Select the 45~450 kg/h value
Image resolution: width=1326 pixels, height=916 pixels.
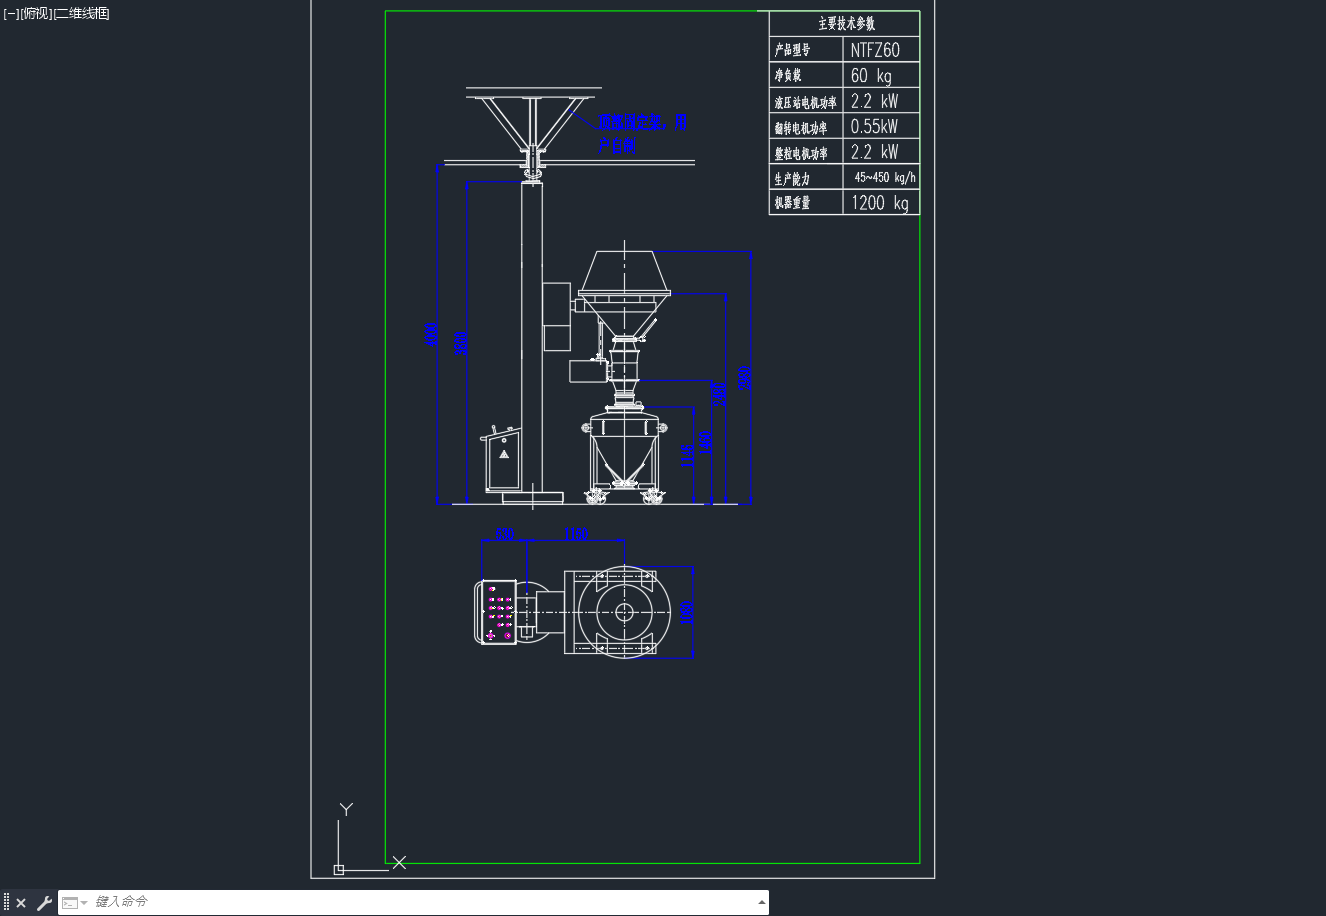click(x=885, y=177)
